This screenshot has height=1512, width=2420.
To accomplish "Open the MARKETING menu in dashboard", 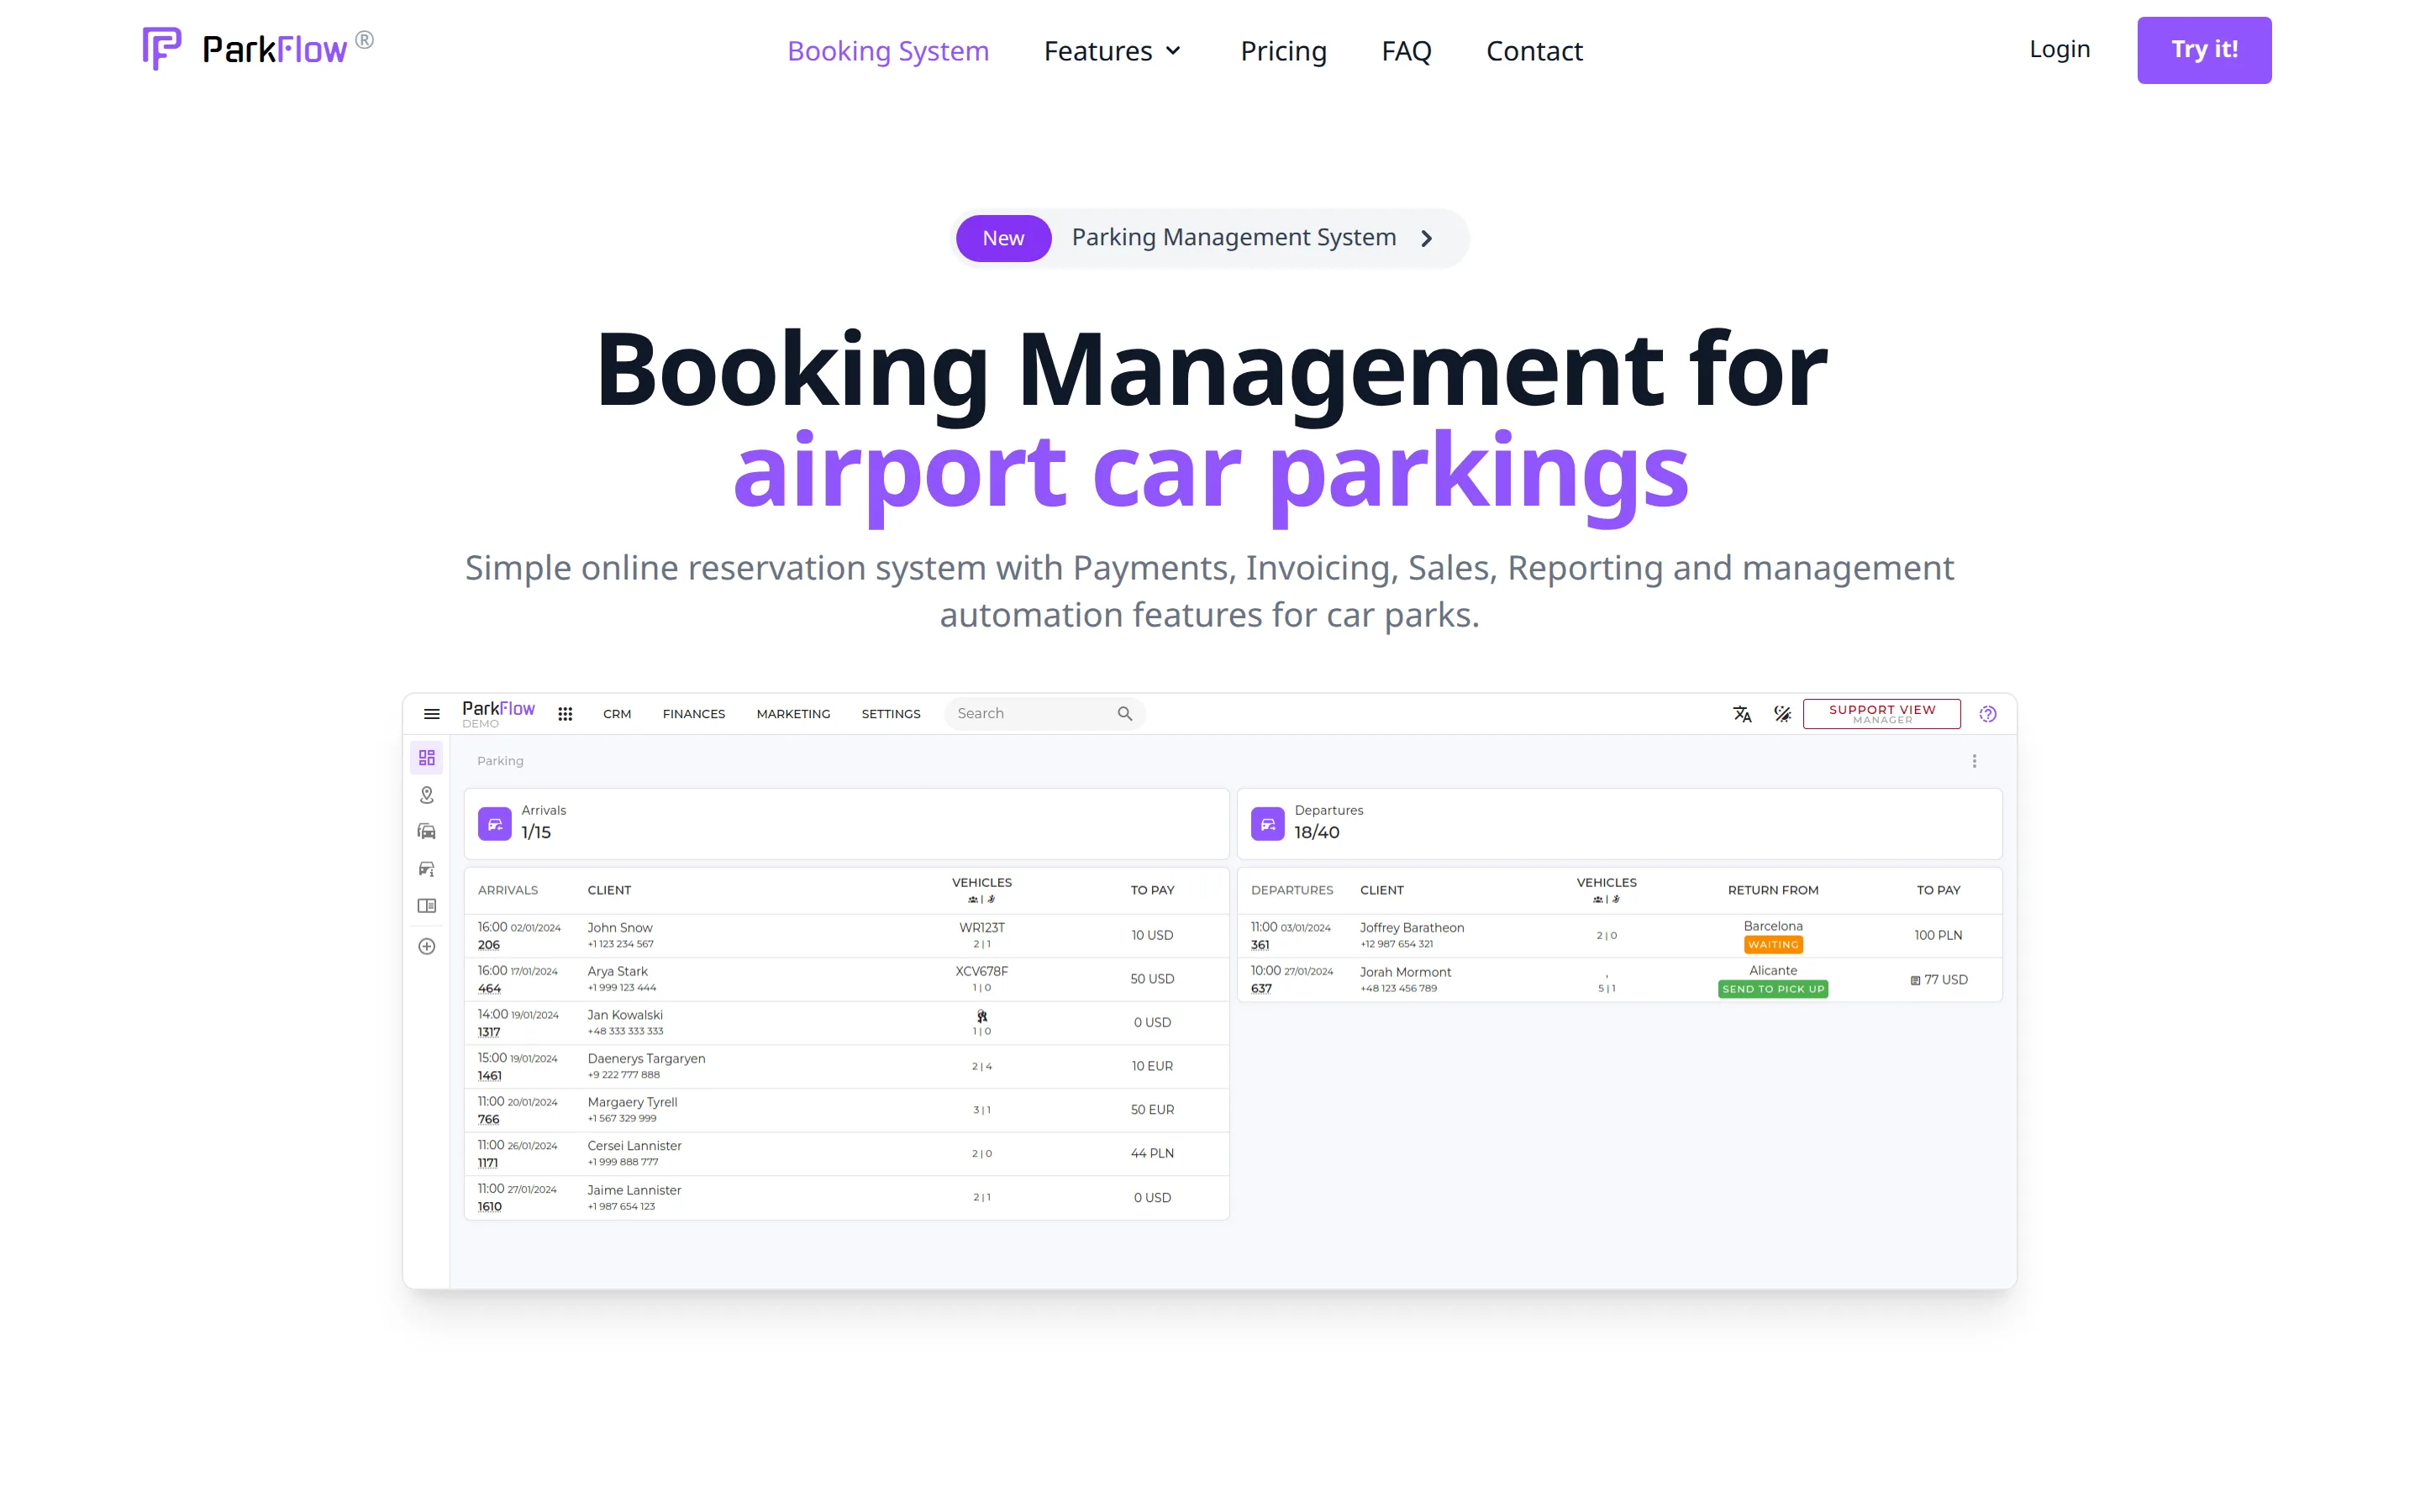I will (793, 714).
